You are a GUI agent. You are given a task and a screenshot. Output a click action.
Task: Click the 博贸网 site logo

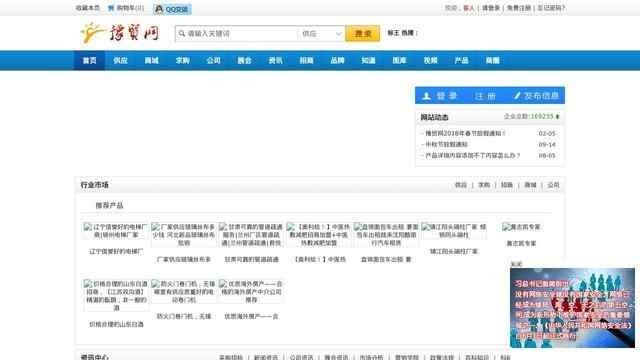[120, 33]
